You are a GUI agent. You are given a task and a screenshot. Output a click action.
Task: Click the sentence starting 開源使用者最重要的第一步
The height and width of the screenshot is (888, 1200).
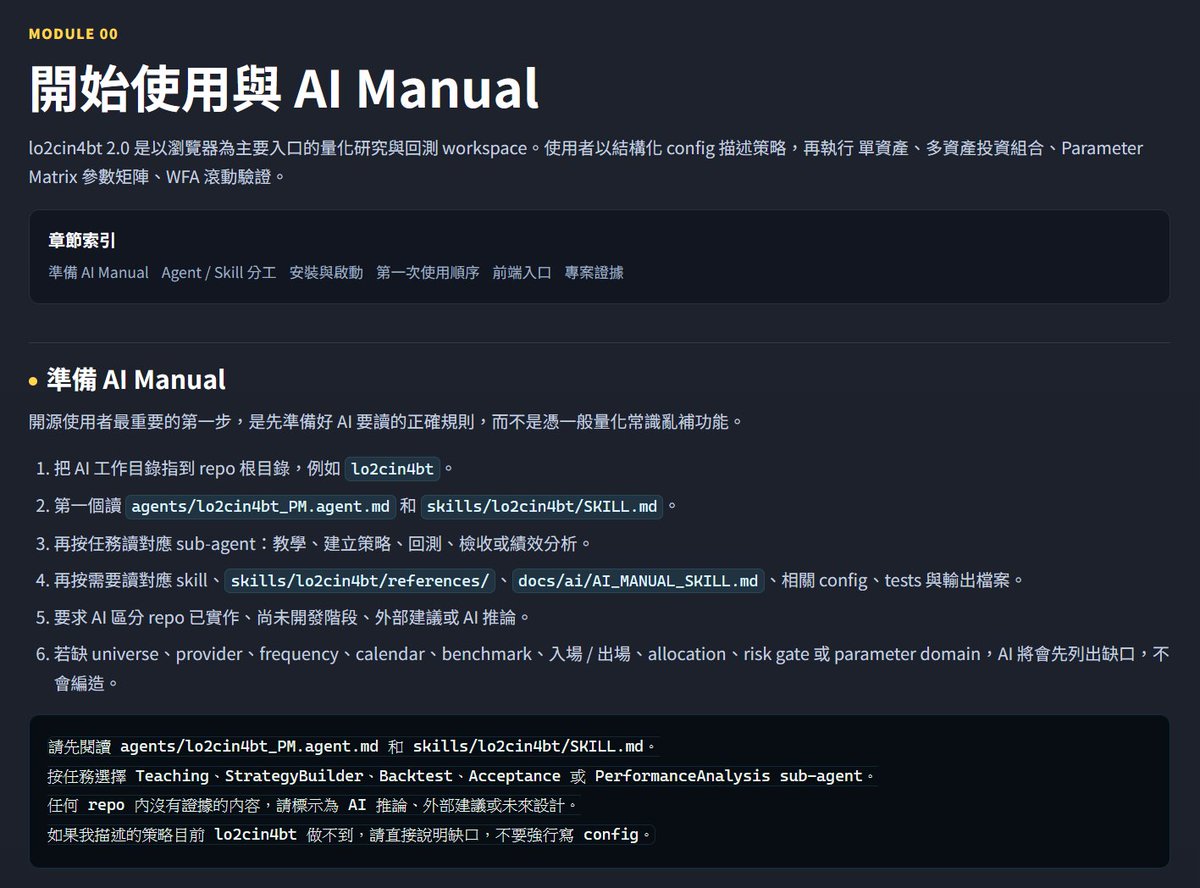tap(387, 421)
